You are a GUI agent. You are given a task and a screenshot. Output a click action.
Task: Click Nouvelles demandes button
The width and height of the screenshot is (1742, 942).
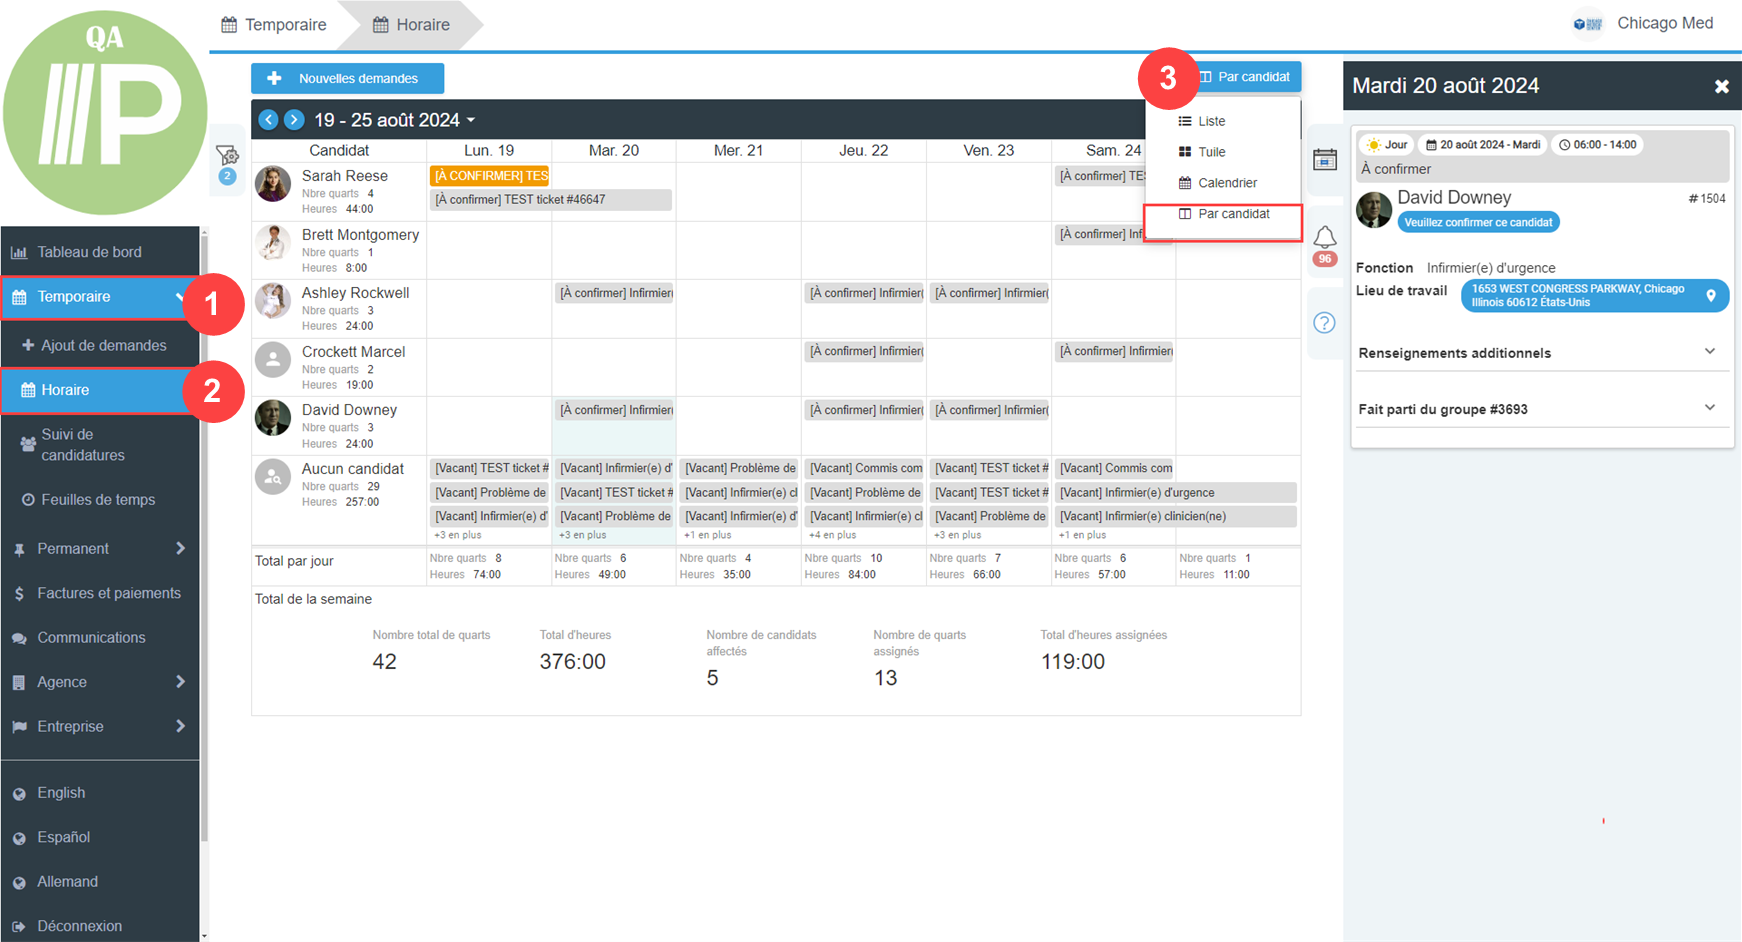(x=347, y=78)
